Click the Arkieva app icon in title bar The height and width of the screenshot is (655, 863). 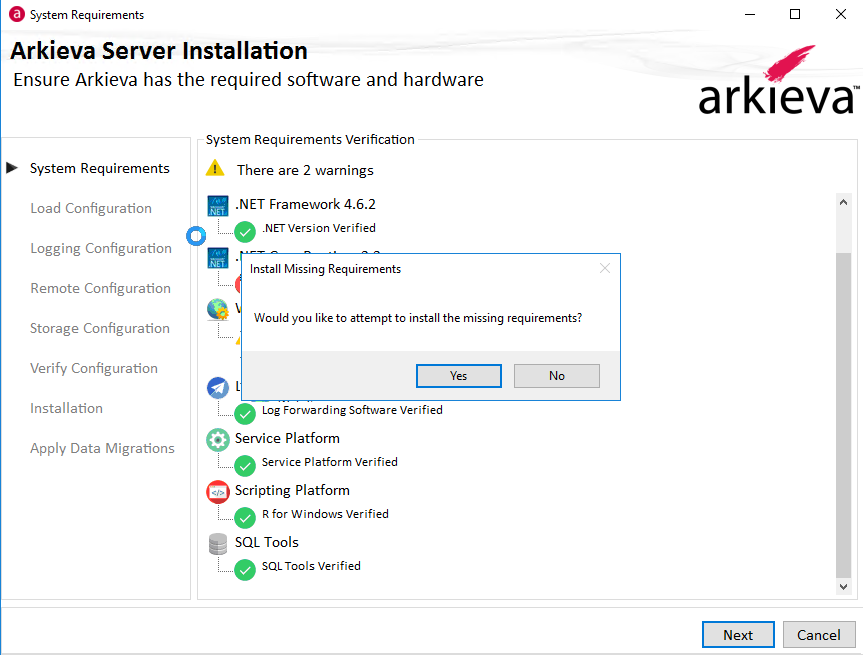click(17, 14)
